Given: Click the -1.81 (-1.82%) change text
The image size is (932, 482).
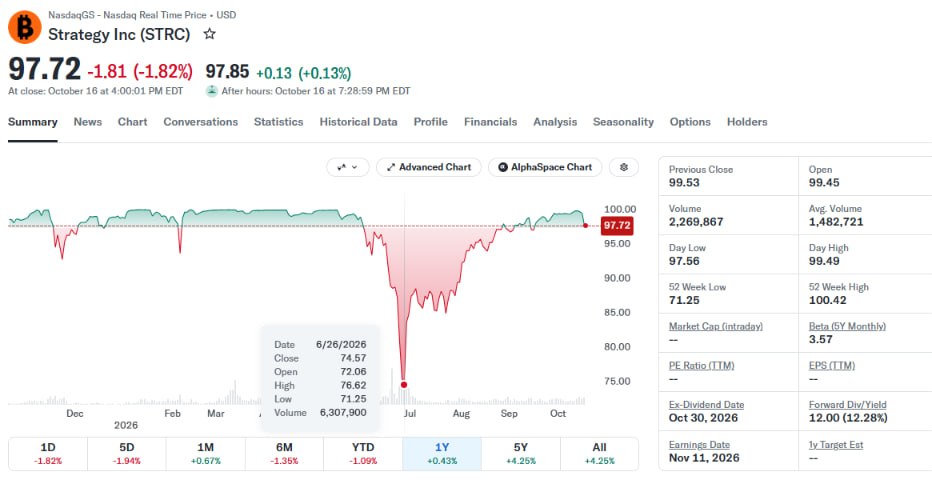Looking at the screenshot, I should click(140, 72).
